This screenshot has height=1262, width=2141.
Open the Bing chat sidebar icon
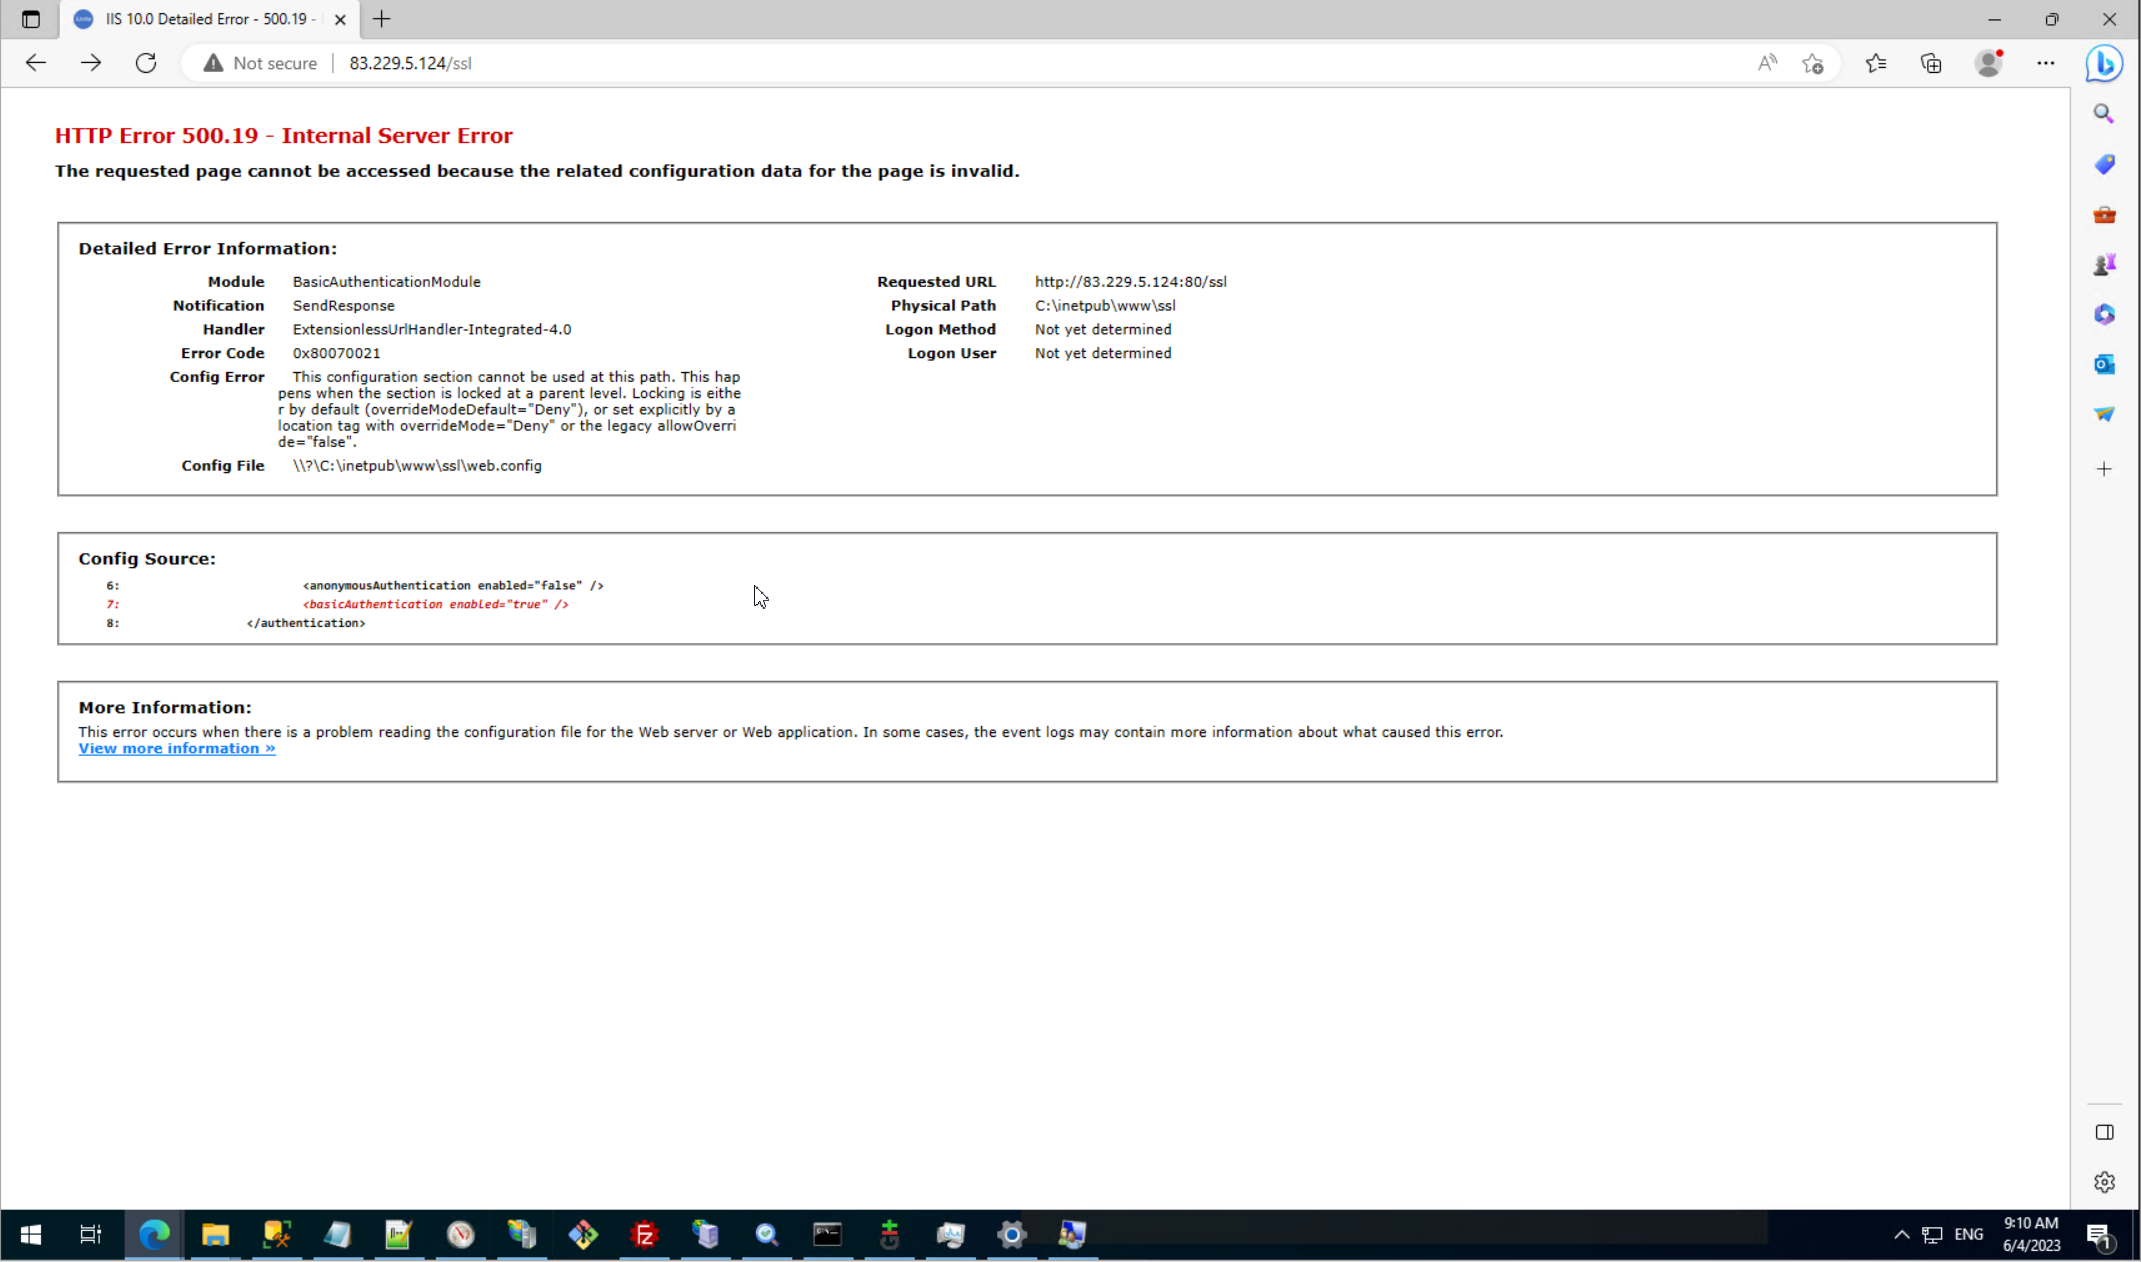2104,63
